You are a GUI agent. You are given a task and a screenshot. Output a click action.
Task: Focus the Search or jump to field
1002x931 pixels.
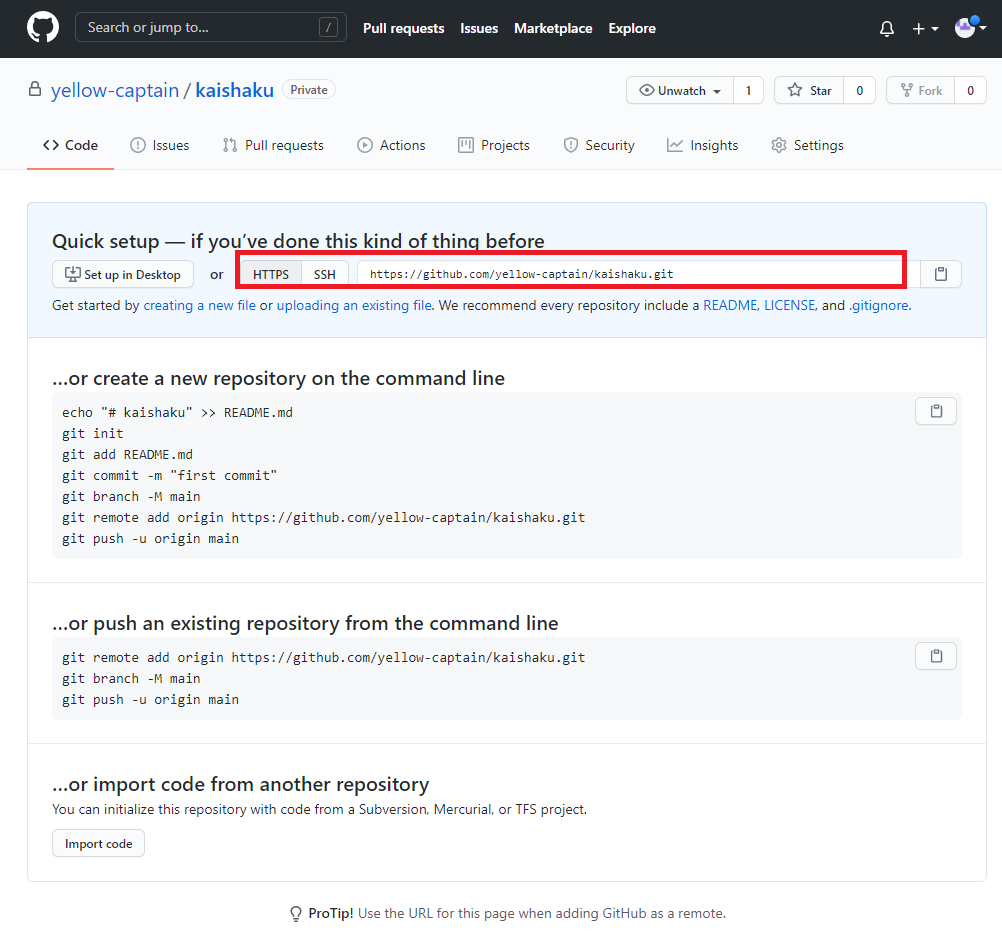pos(210,27)
